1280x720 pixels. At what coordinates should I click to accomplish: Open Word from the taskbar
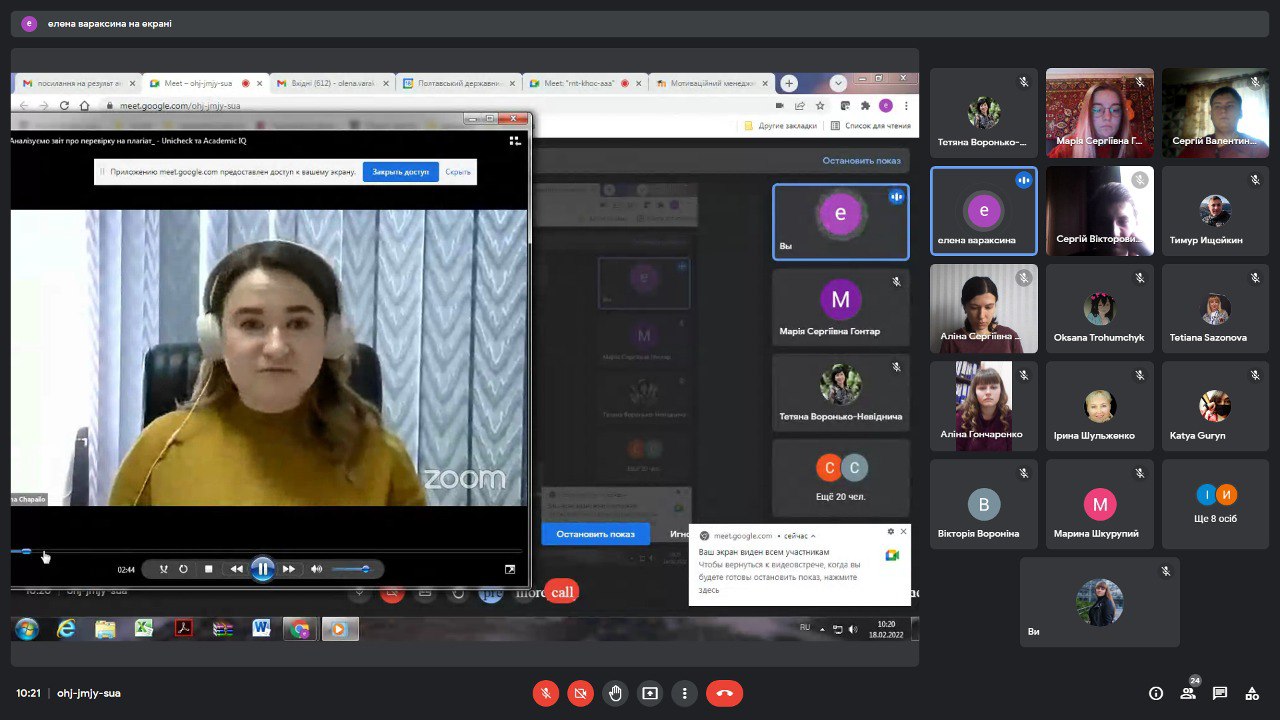click(x=262, y=629)
